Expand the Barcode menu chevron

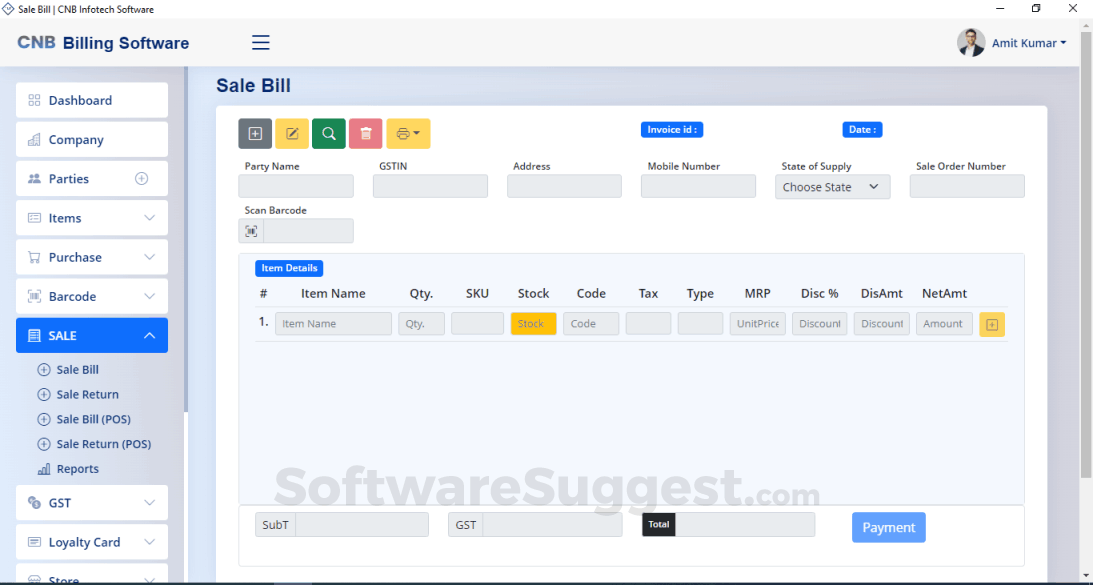149,296
